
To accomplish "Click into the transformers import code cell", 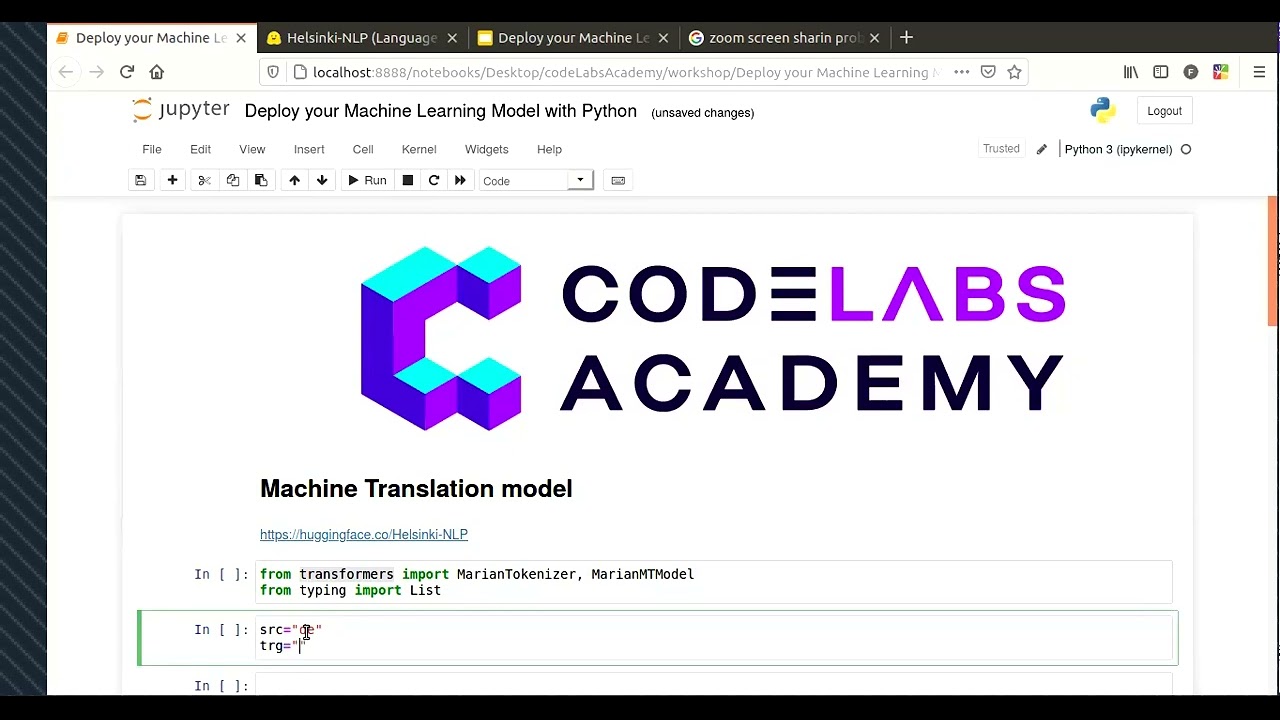I will pyautogui.click(x=714, y=582).
